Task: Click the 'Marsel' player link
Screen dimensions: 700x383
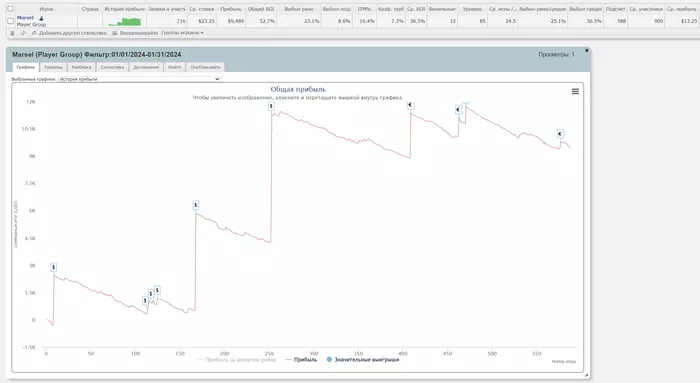Action: coord(25,18)
